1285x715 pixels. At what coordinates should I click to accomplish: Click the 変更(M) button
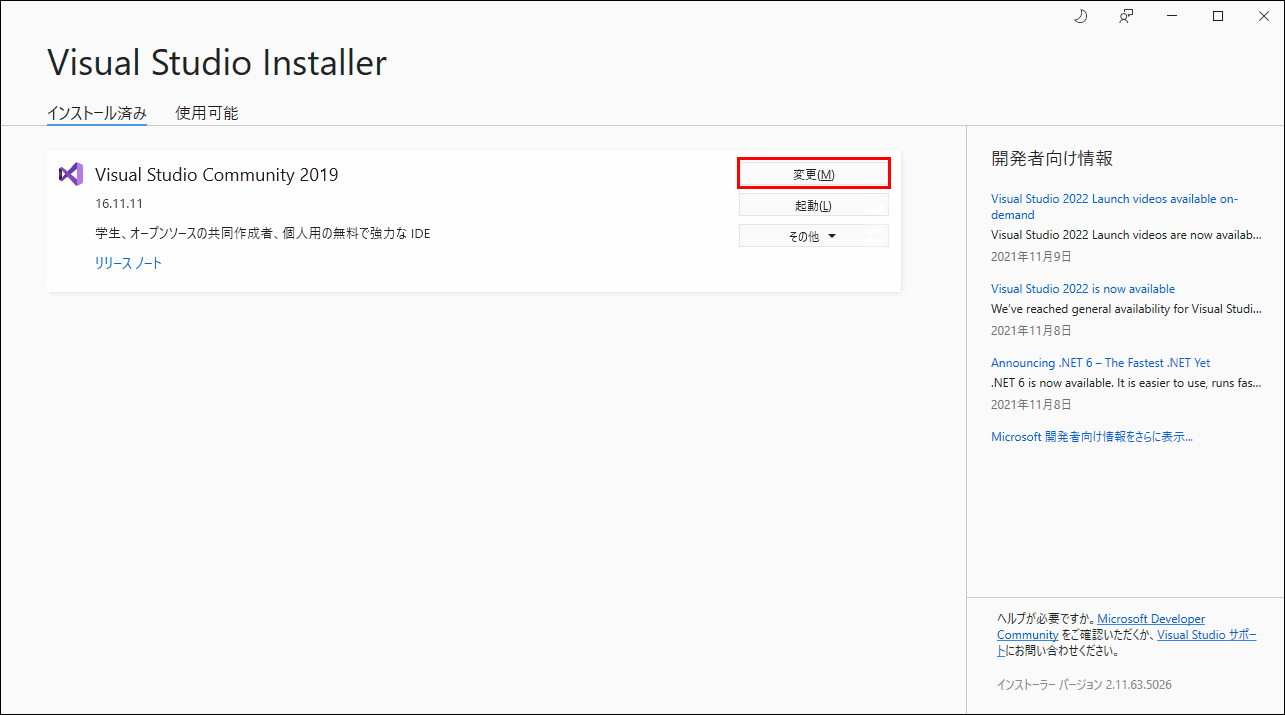[x=814, y=174]
